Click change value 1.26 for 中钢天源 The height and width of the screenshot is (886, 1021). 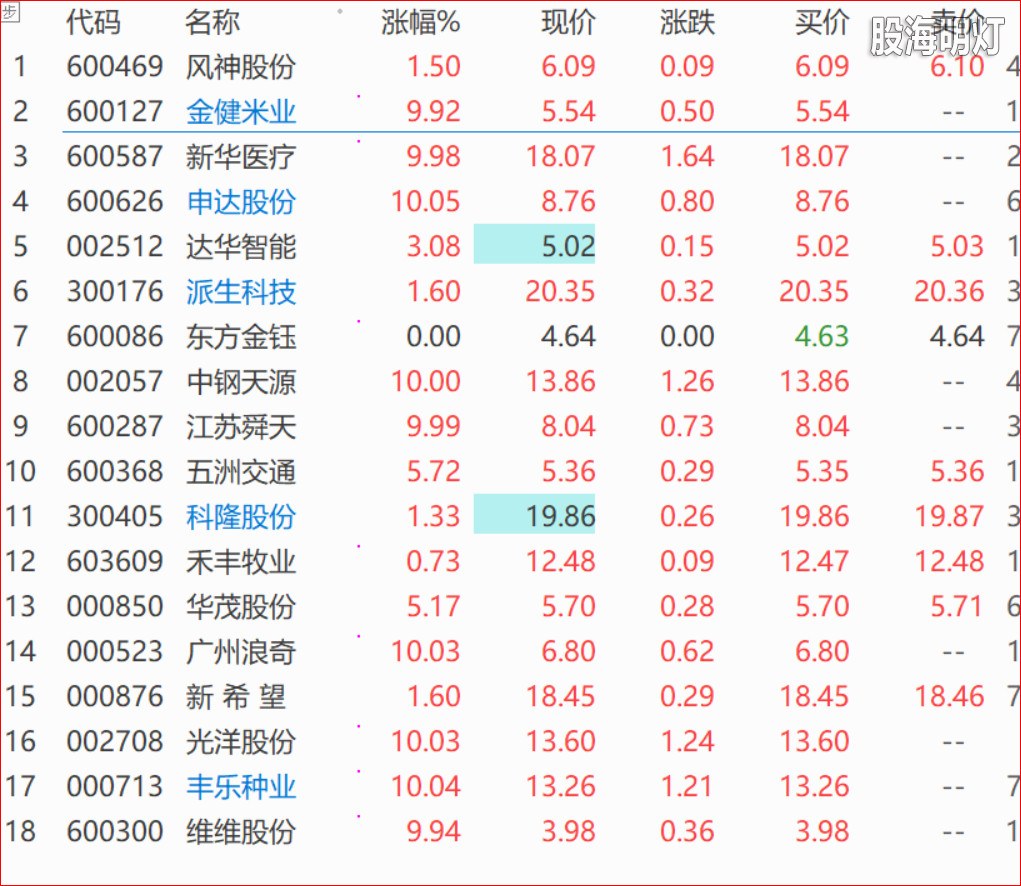tap(688, 381)
